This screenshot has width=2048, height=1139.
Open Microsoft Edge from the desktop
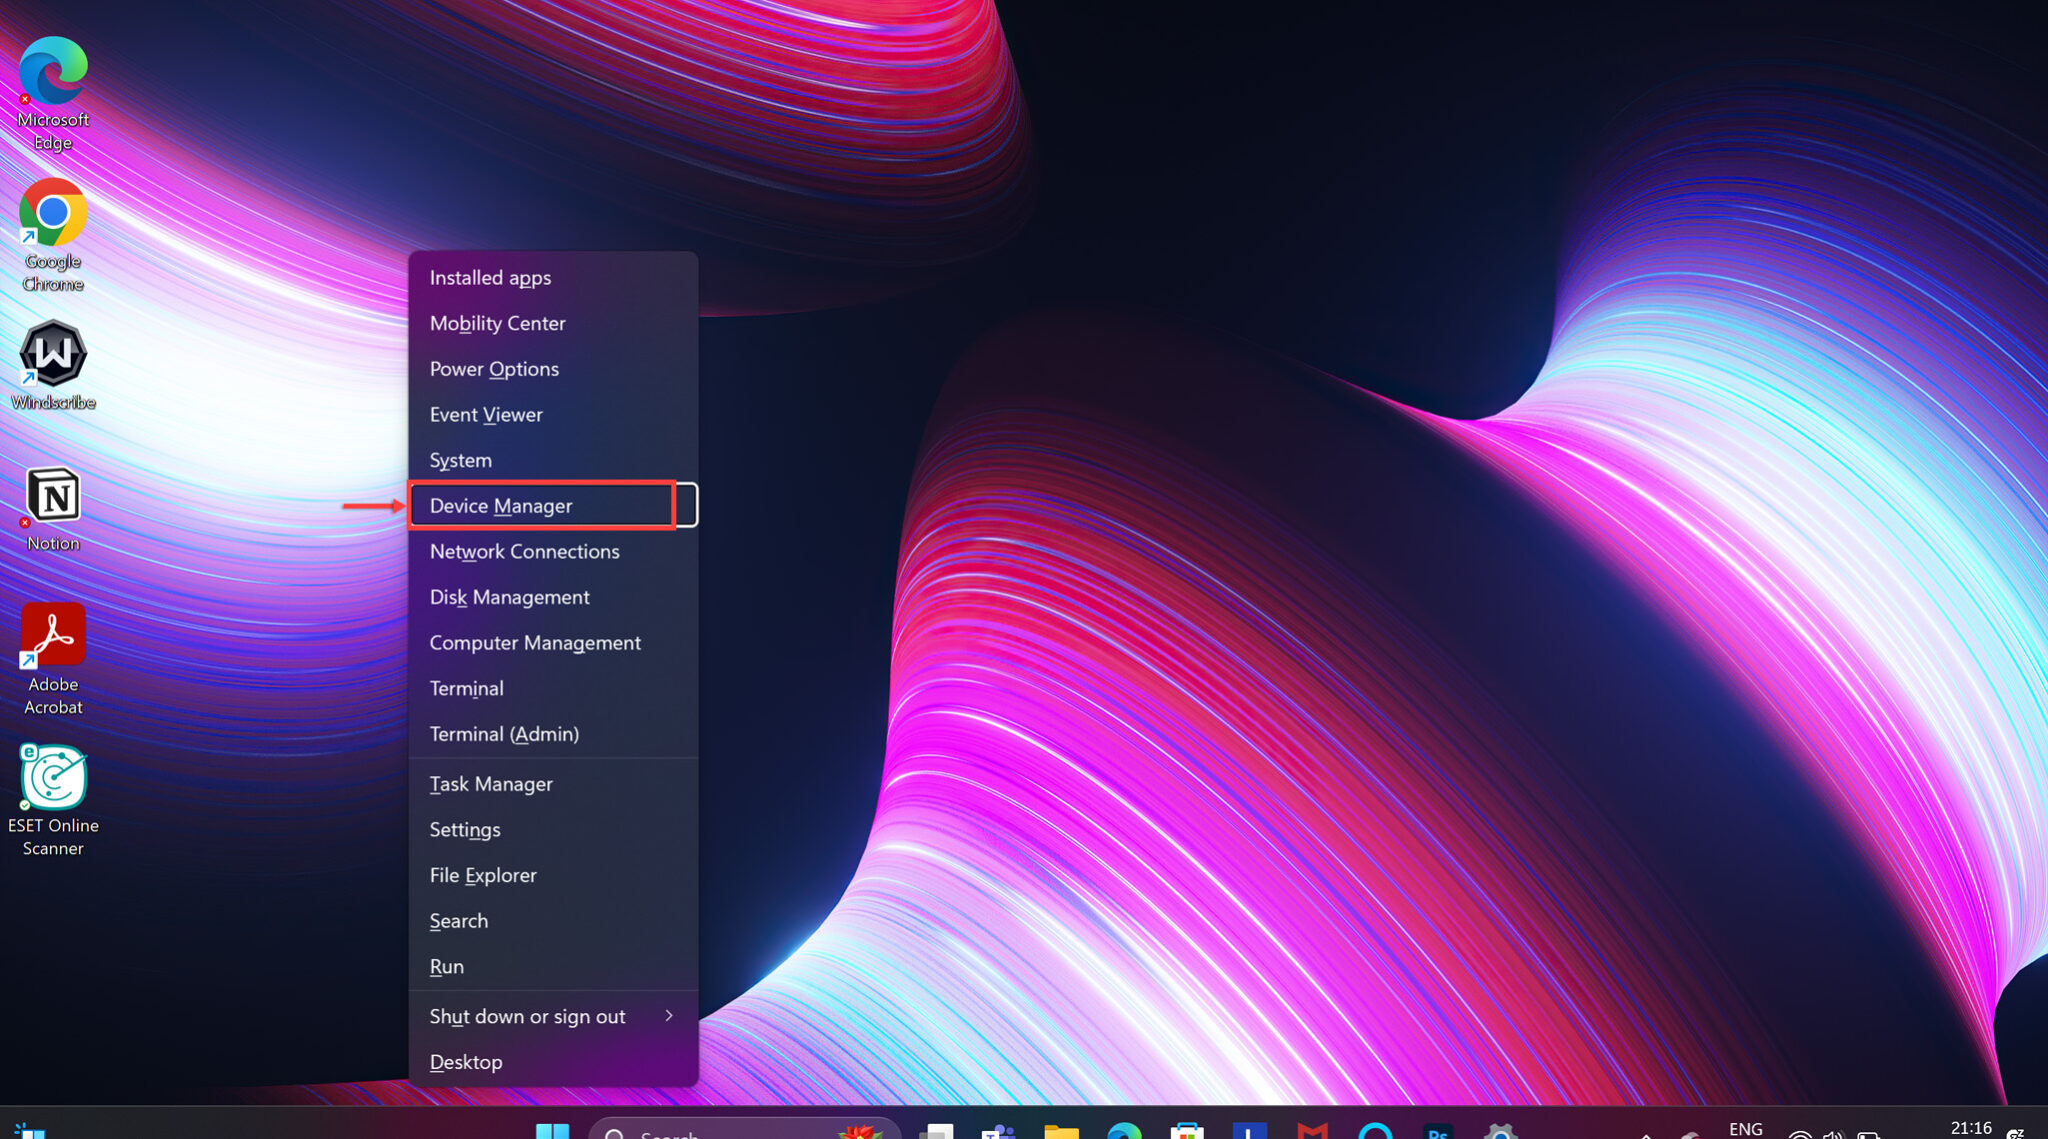(52, 70)
